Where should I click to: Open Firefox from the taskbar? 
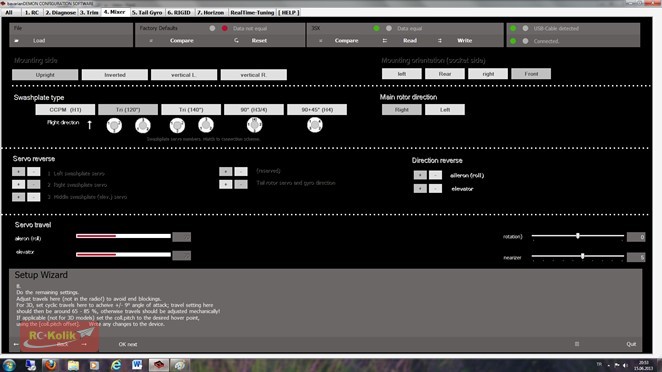tap(51, 365)
